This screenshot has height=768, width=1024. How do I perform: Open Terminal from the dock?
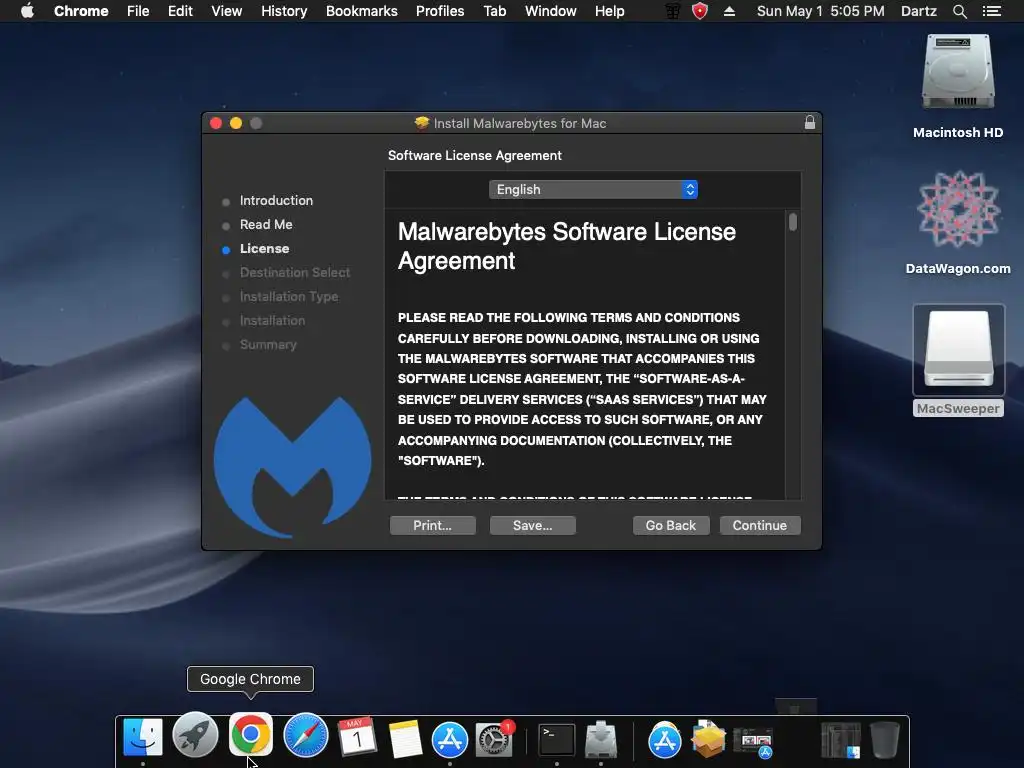[556, 740]
